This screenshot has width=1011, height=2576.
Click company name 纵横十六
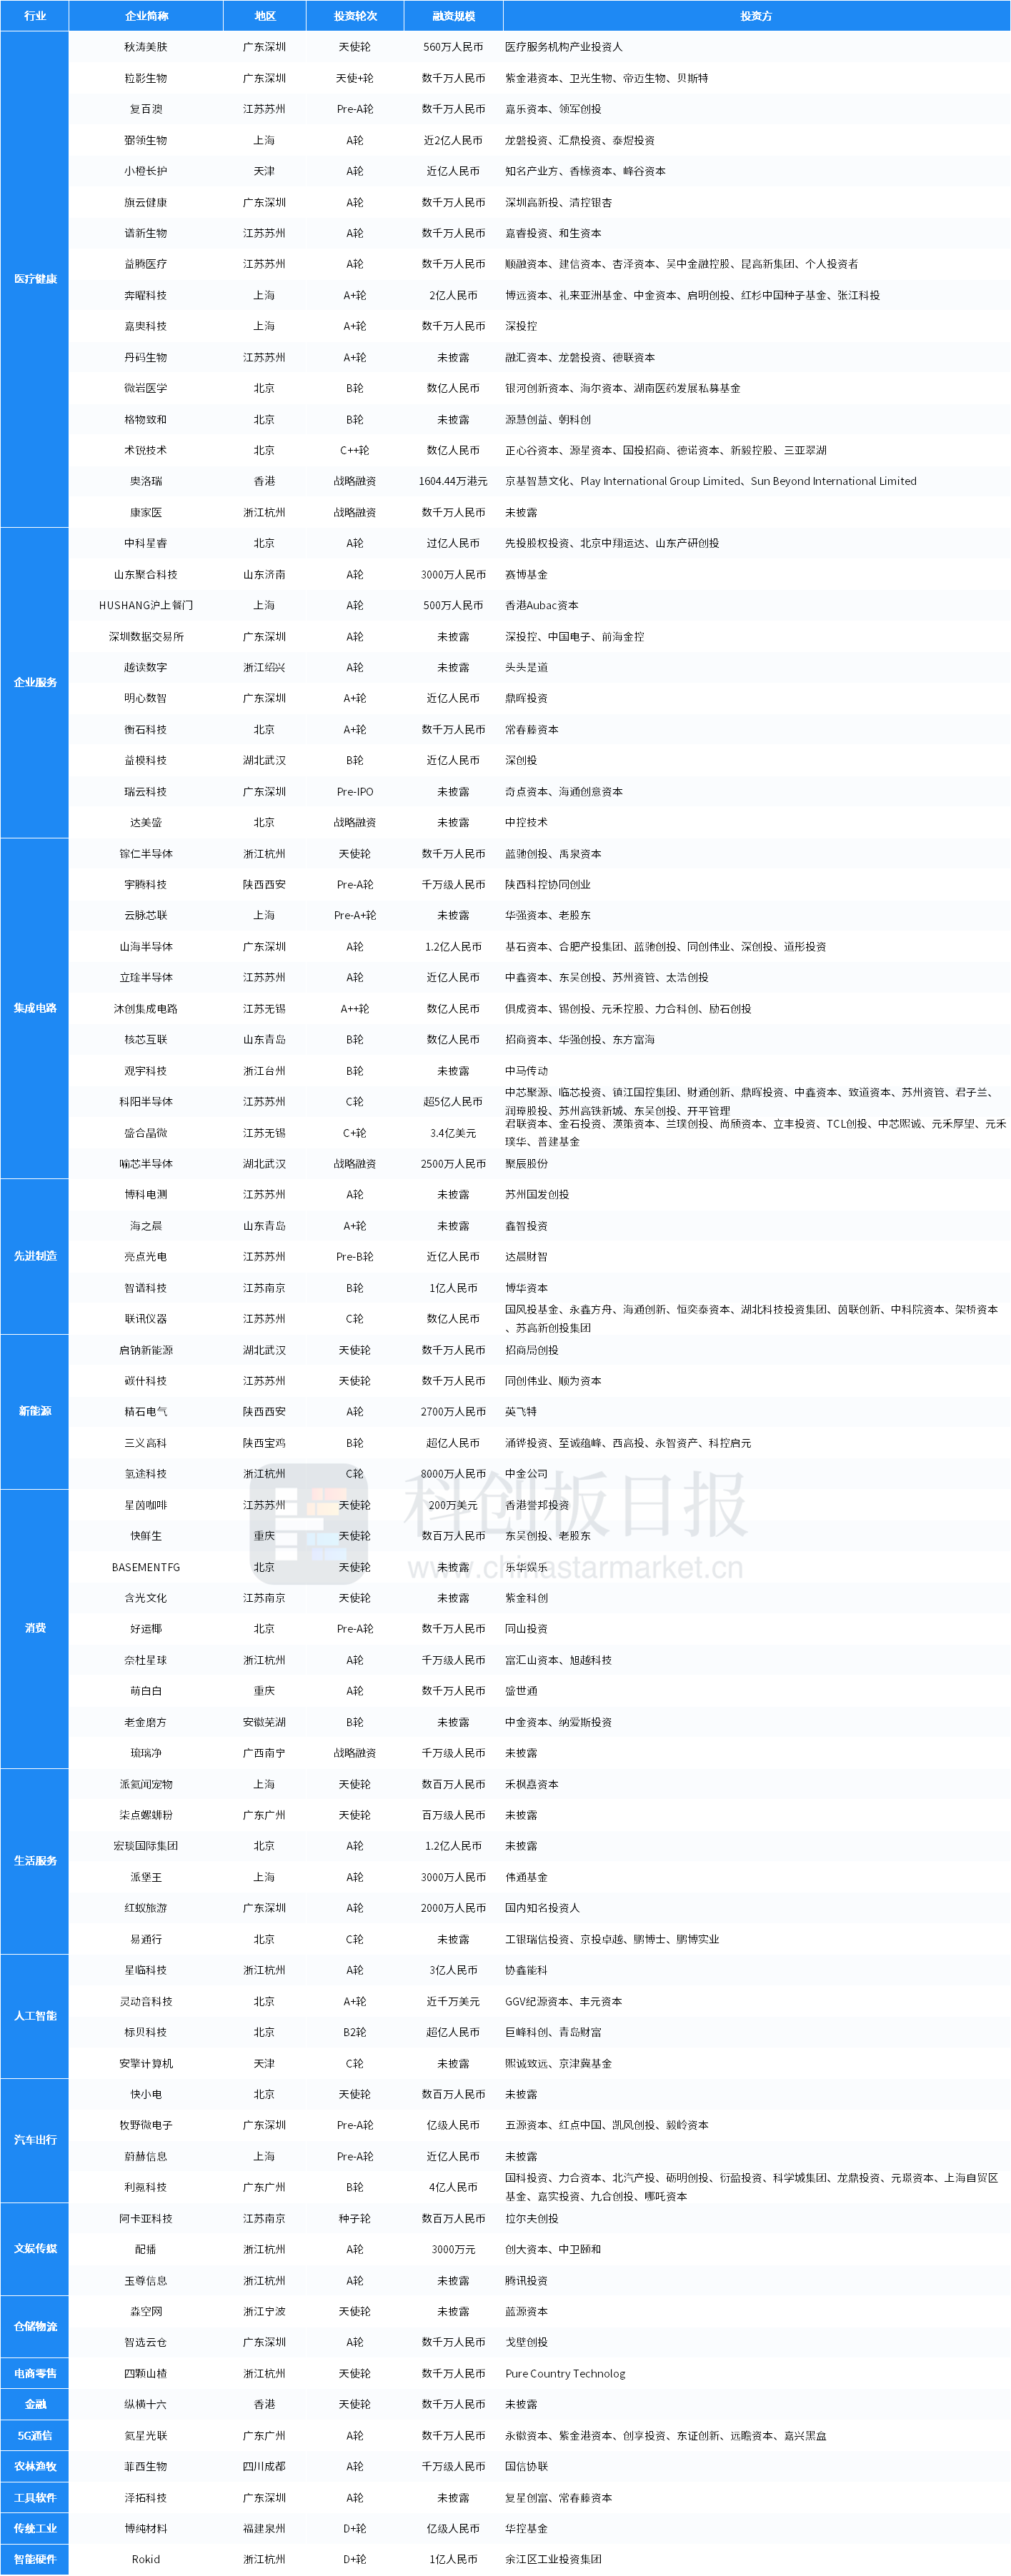click(146, 2404)
